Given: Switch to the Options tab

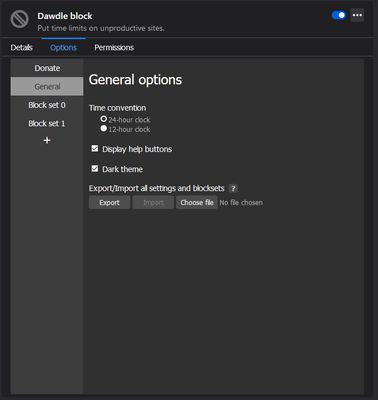Looking at the screenshot, I should point(63,48).
